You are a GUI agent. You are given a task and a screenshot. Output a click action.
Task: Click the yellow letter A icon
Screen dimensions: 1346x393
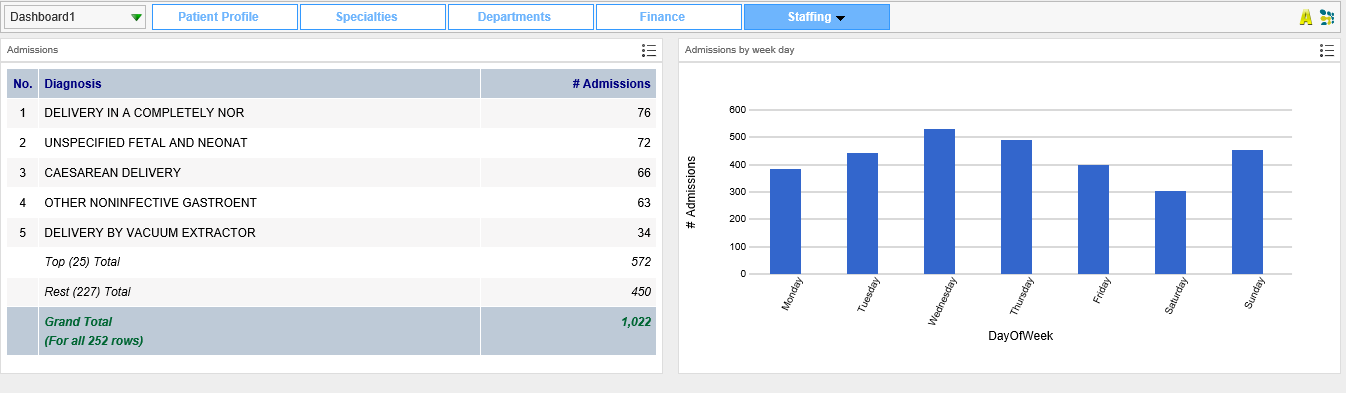1305,17
